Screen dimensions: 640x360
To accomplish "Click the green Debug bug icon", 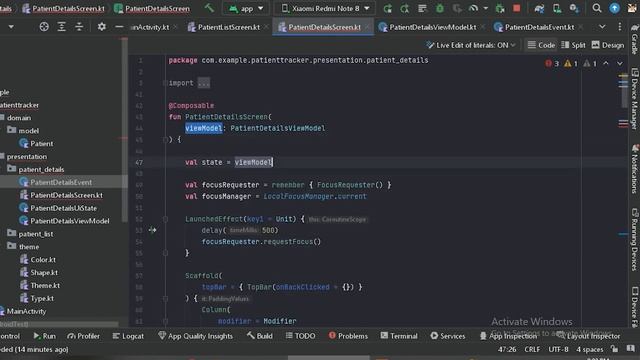I will (440, 8).
